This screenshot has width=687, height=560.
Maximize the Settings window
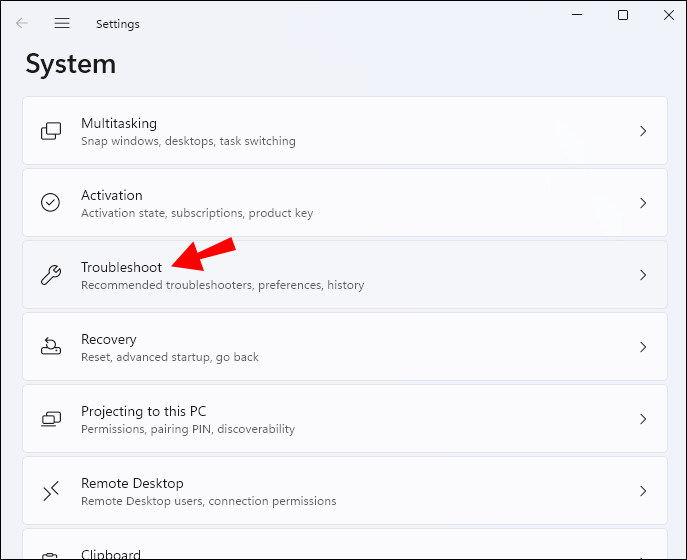click(x=623, y=15)
